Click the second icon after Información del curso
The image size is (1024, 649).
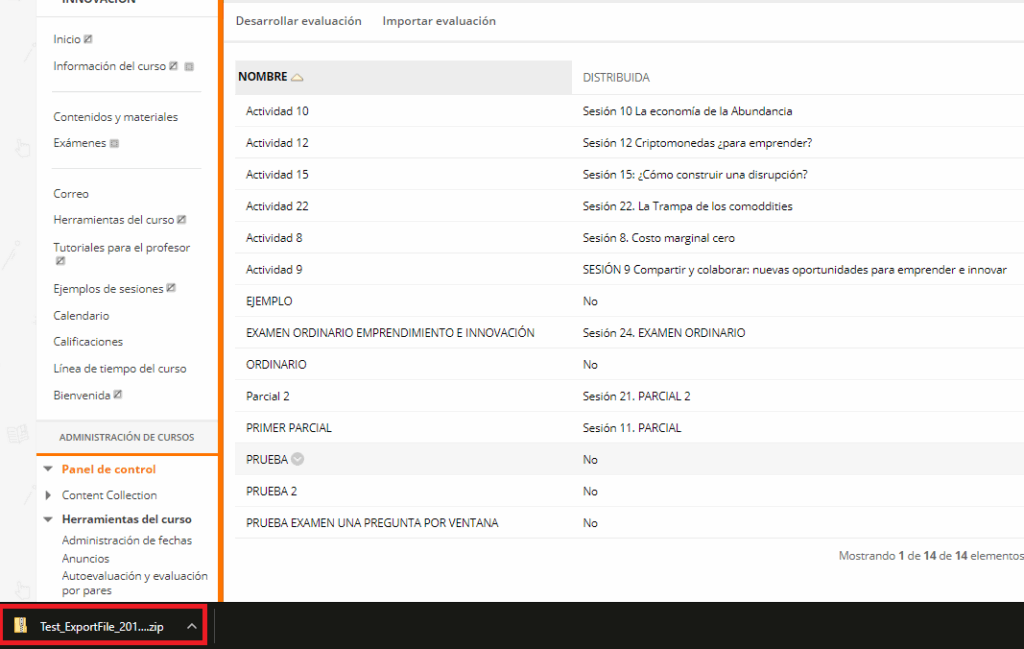click(x=189, y=67)
